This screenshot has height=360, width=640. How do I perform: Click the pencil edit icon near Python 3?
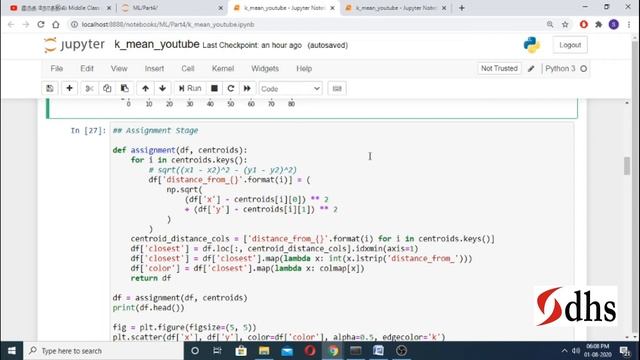coord(531,69)
